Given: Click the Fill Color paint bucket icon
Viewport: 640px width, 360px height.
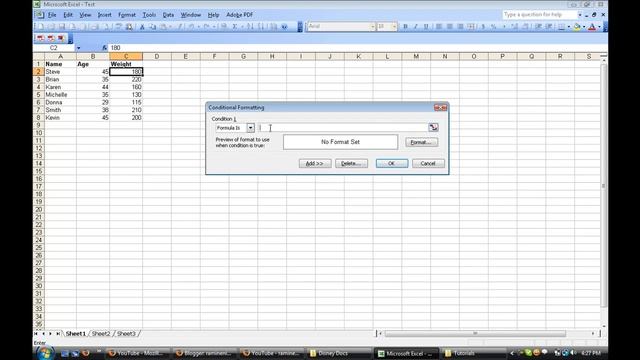Looking at the screenshot, I should click(x=577, y=27).
